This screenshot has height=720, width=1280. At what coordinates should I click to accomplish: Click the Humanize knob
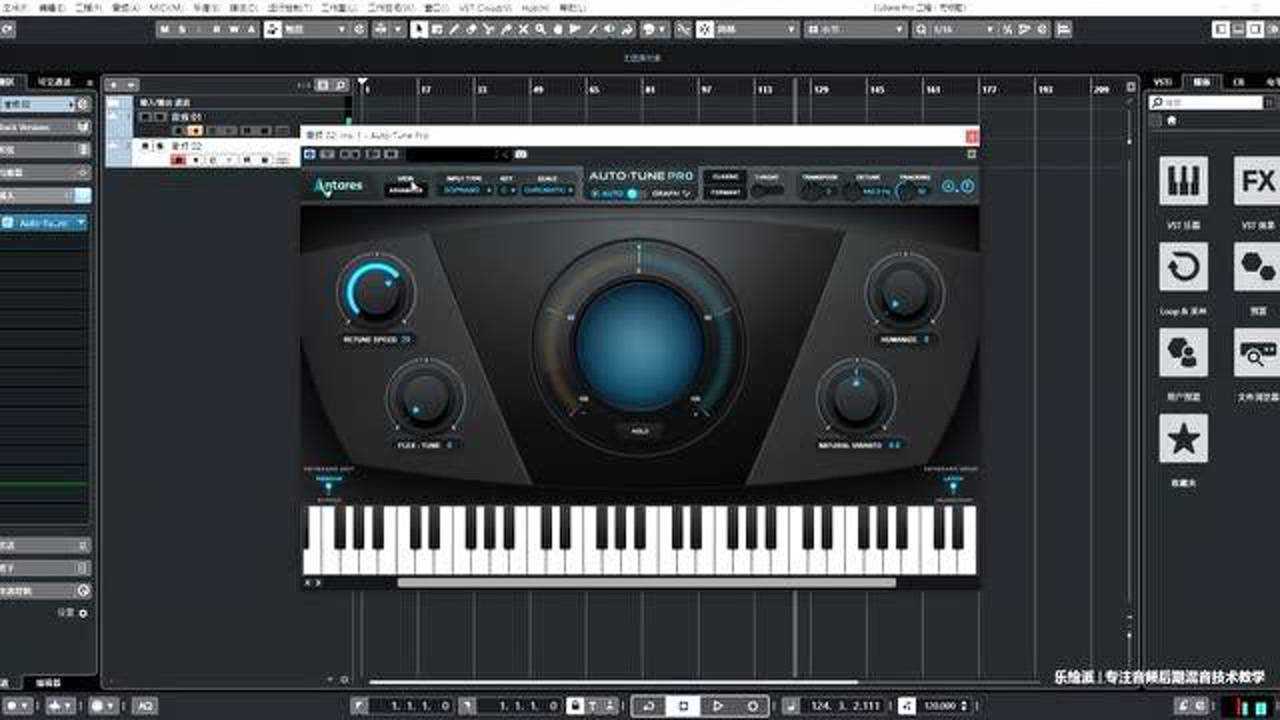(904, 291)
